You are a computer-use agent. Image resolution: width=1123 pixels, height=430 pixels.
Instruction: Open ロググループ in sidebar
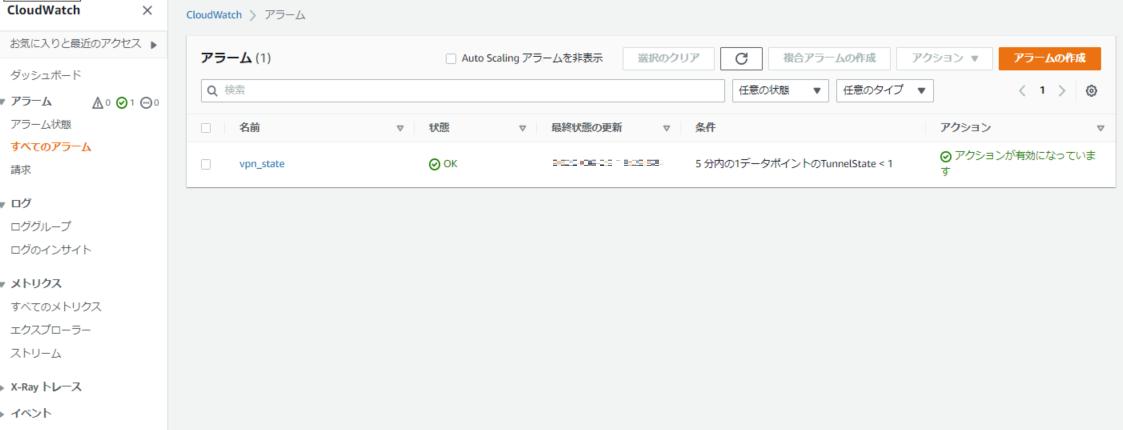click(x=41, y=226)
